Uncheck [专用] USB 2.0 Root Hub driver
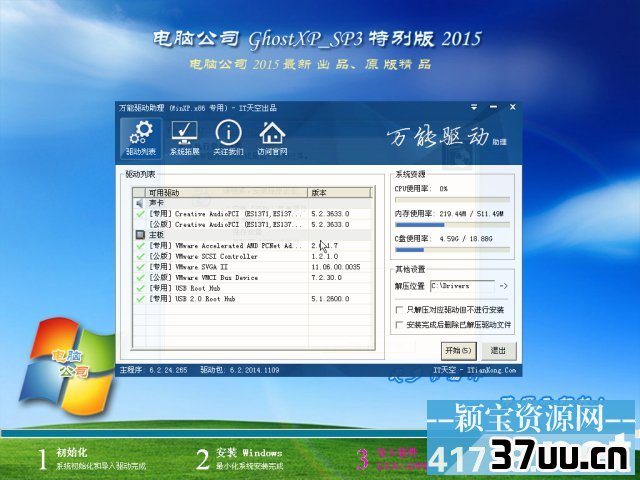Viewport: 640px width, 480px height. click(x=140, y=299)
